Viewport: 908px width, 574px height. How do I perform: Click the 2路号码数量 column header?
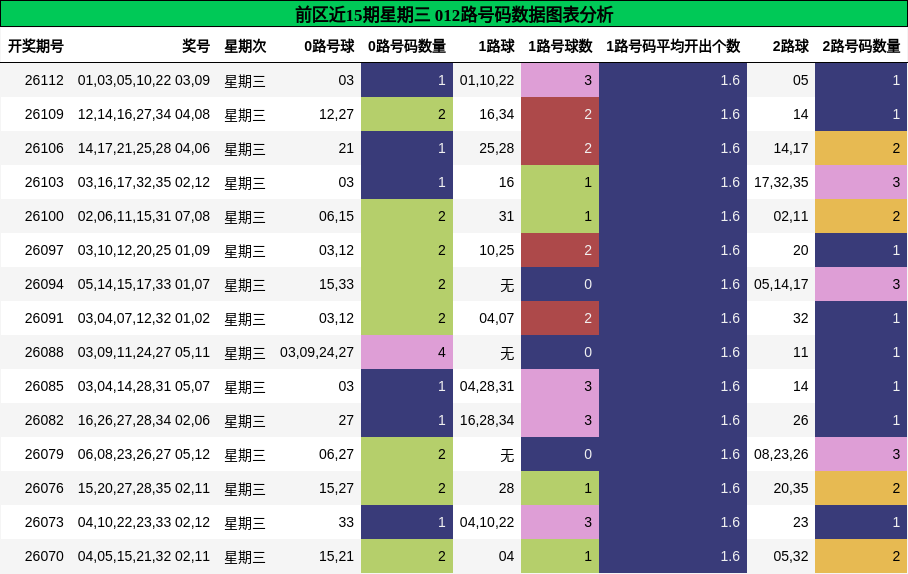[861, 46]
